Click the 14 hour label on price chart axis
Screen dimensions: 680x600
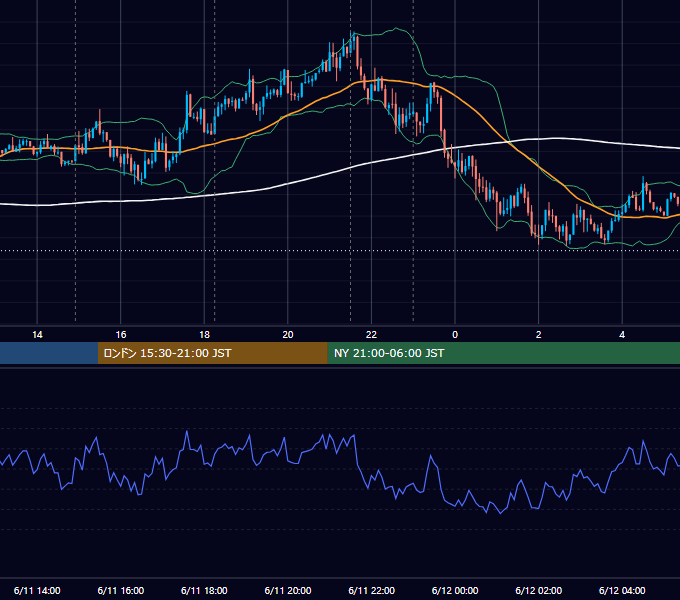[37, 335]
